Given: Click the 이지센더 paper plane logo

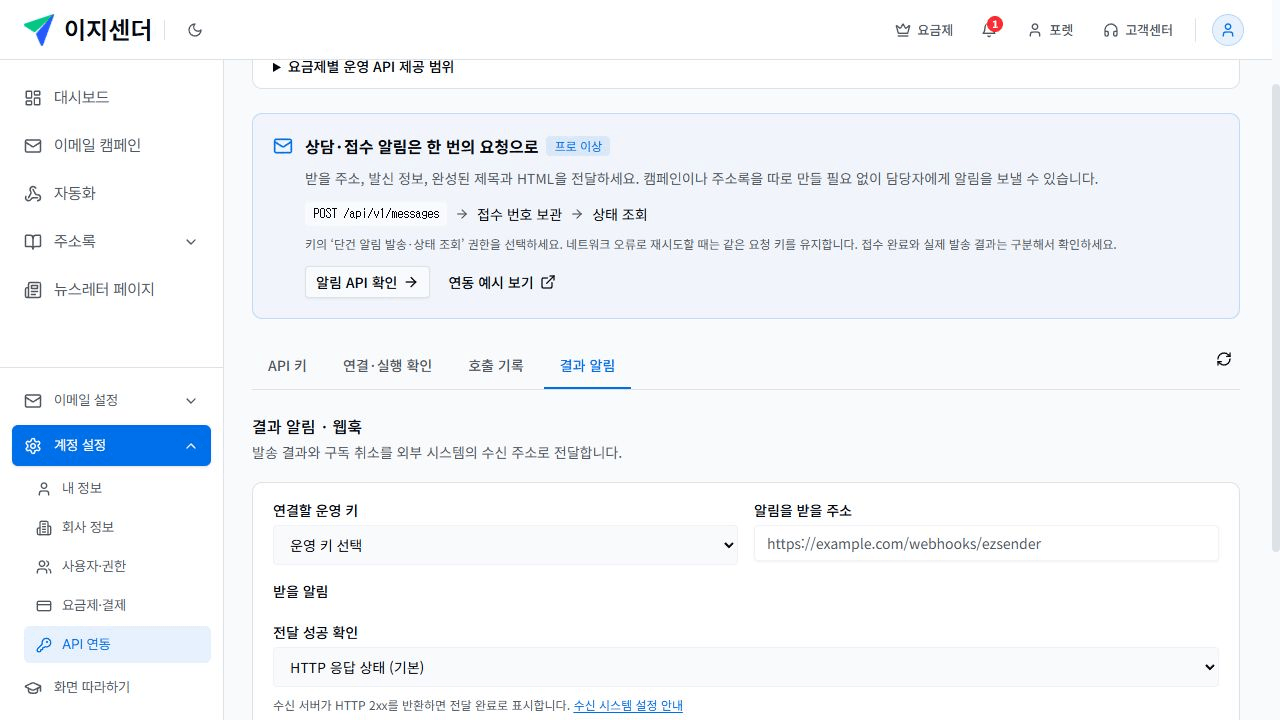Looking at the screenshot, I should pos(39,30).
